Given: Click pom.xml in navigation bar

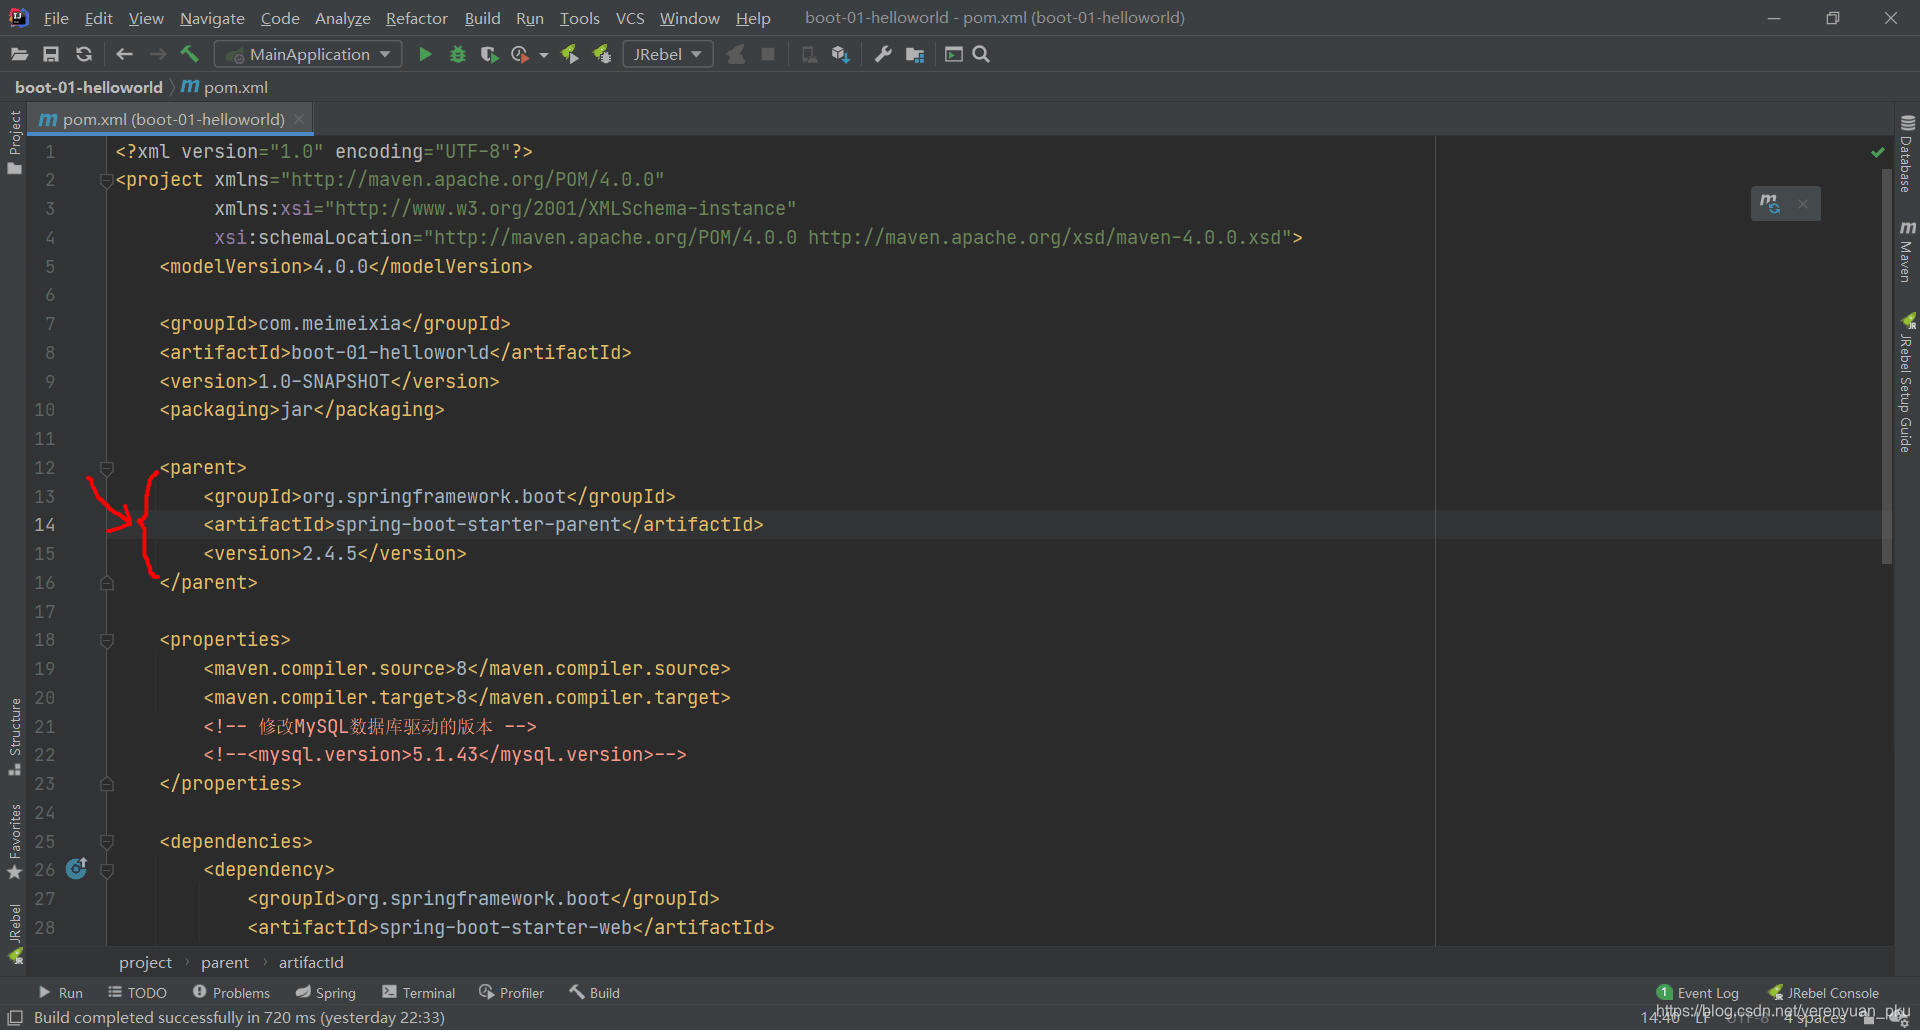Looking at the screenshot, I should click(225, 87).
